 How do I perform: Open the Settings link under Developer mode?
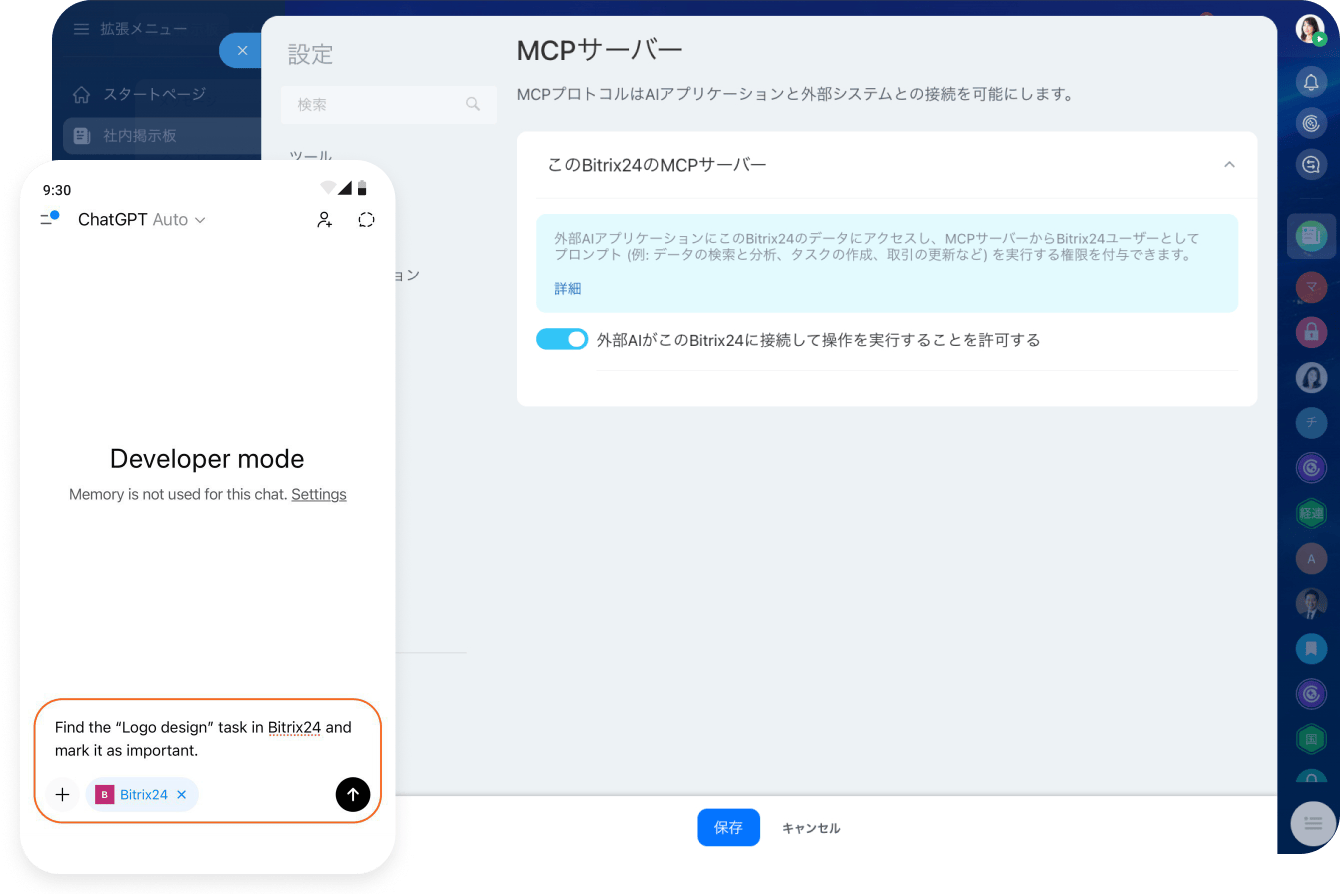pos(319,494)
